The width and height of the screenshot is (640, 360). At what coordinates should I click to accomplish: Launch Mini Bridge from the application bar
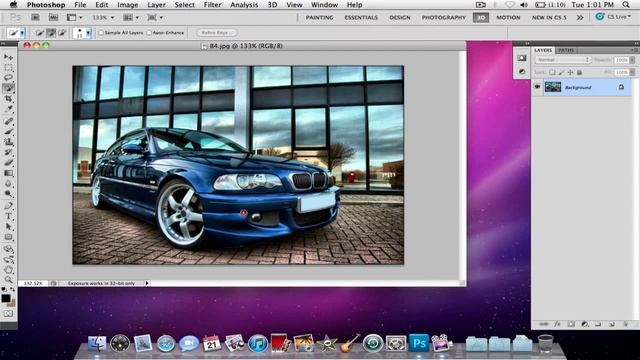coord(53,18)
